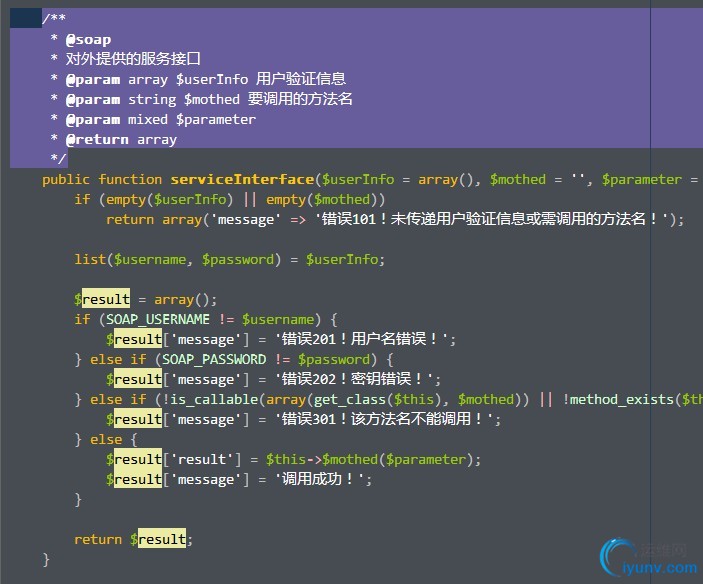Click '$result' in the final return statement
Image resolution: width=703 pixels, height=584 pixels.
(x=158, y=539)
